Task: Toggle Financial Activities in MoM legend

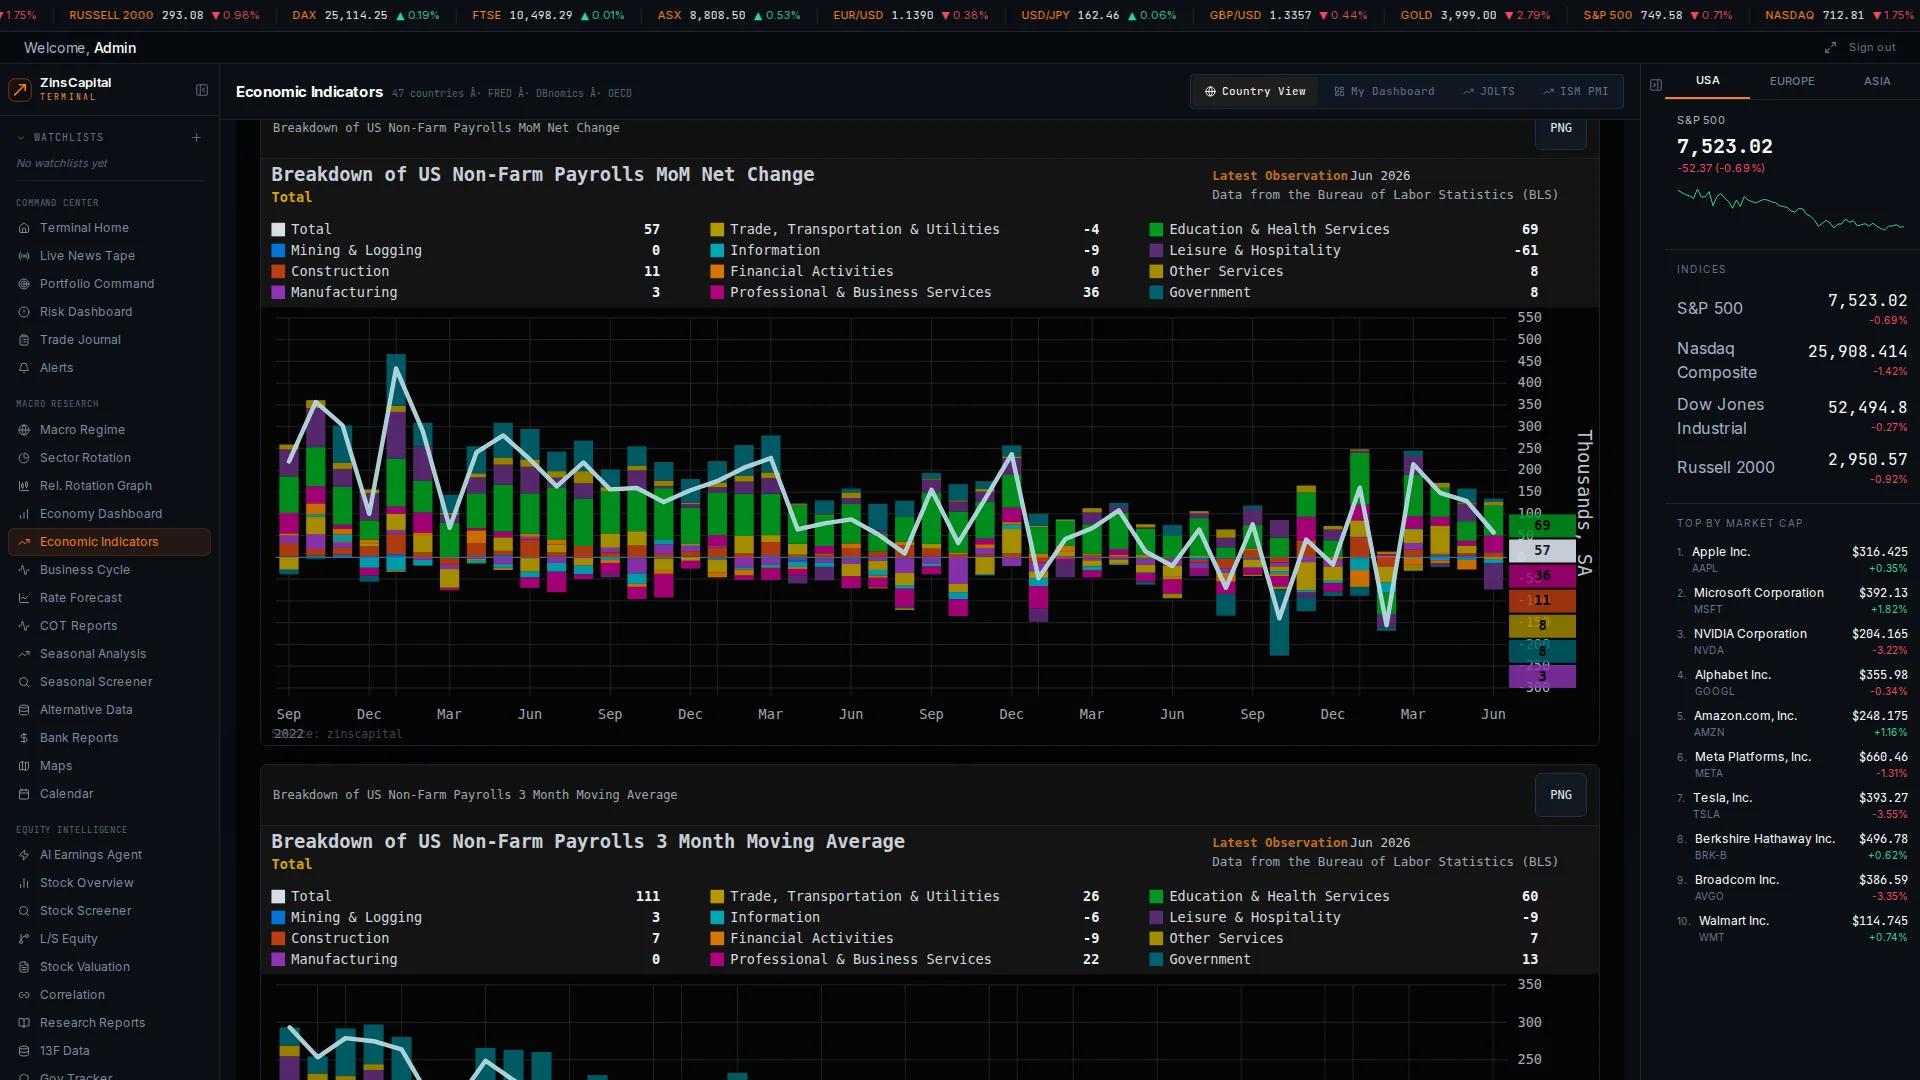Action: tap(905, 271)
